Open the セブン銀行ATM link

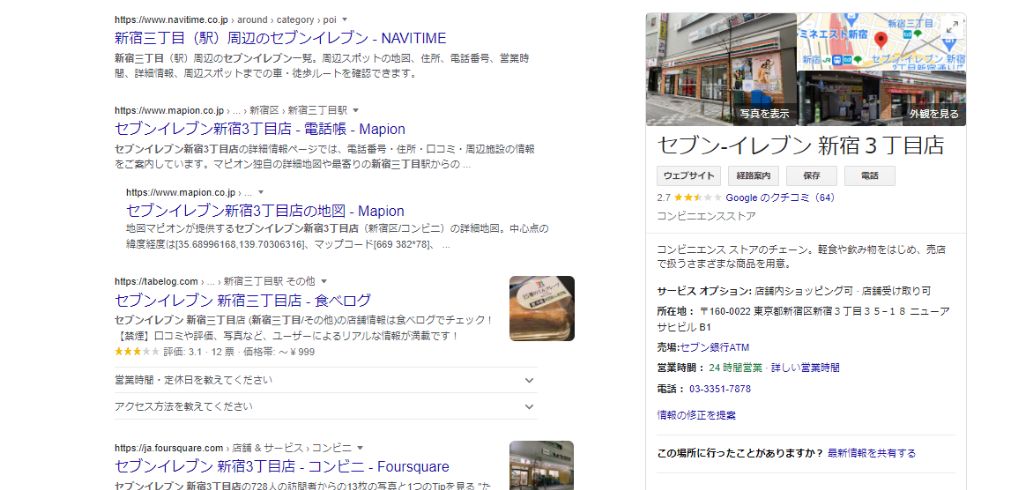click(714, 348)
